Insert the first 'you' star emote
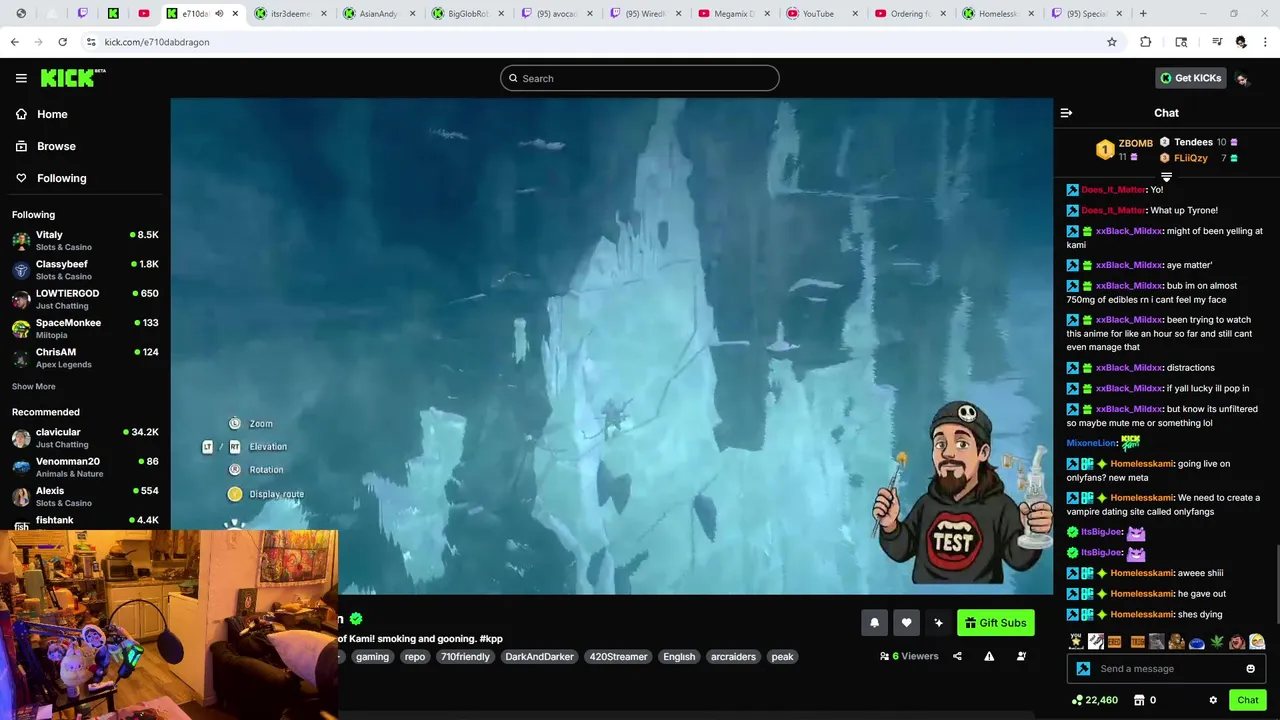Viewport: 1280px width, 720px height. (x=1076, y=642)
